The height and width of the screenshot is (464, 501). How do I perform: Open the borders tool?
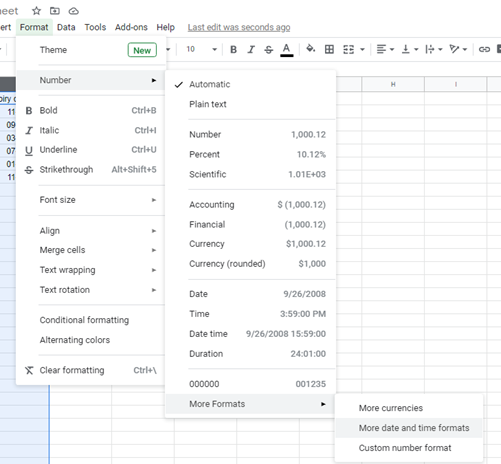point(329,50)
